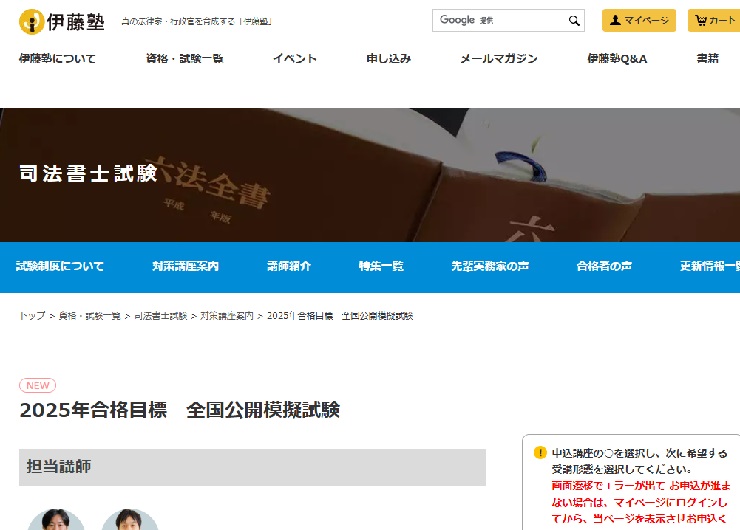This screenshot has height=530, width=740.
Task: Open the カート button
Action: (714, 20)
